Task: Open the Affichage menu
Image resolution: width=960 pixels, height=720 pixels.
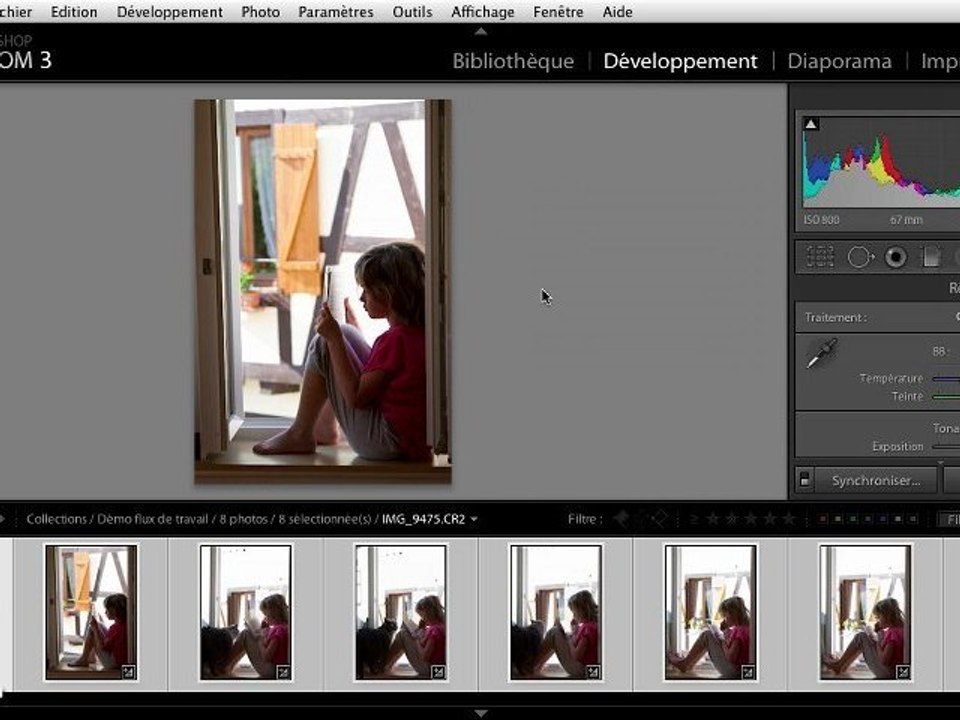Action: pos(483,12)
